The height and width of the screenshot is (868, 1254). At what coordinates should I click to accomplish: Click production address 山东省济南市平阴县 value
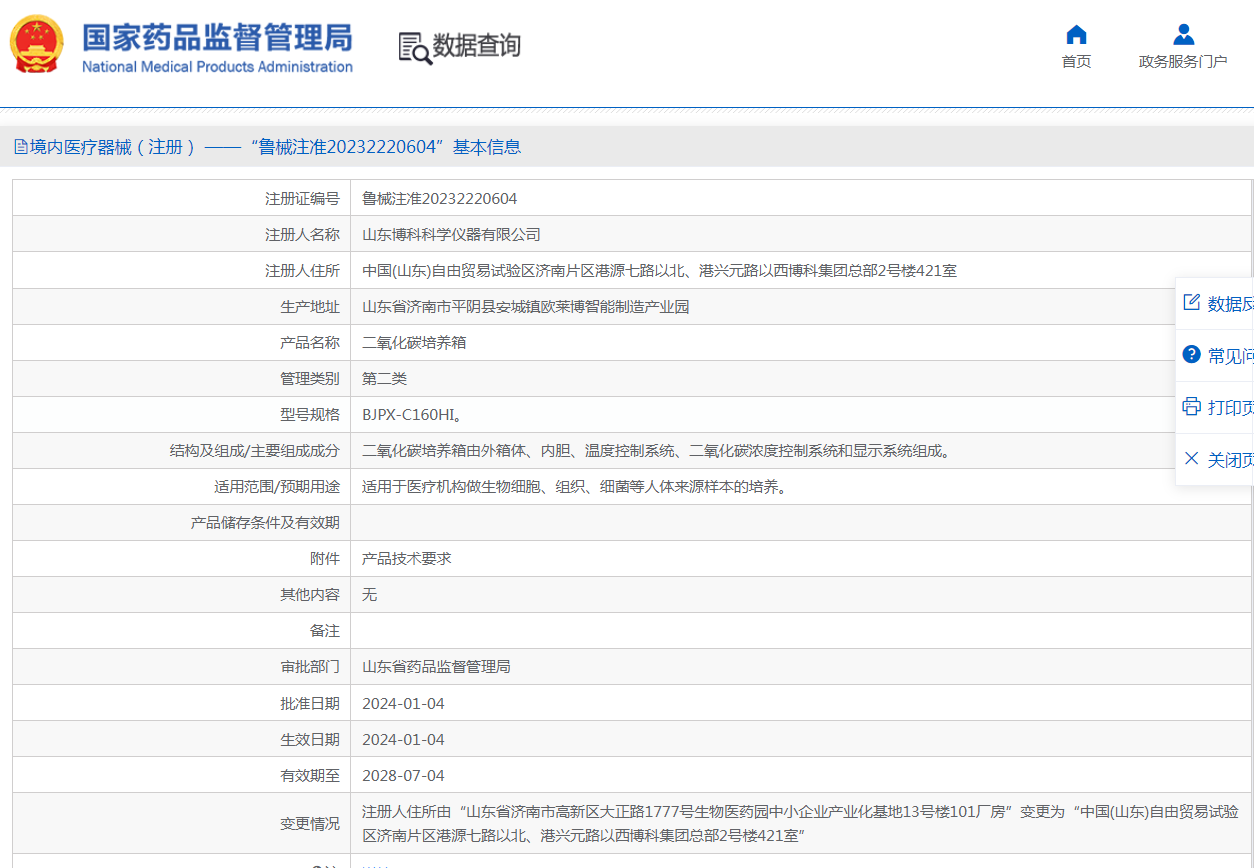(526, 307)
